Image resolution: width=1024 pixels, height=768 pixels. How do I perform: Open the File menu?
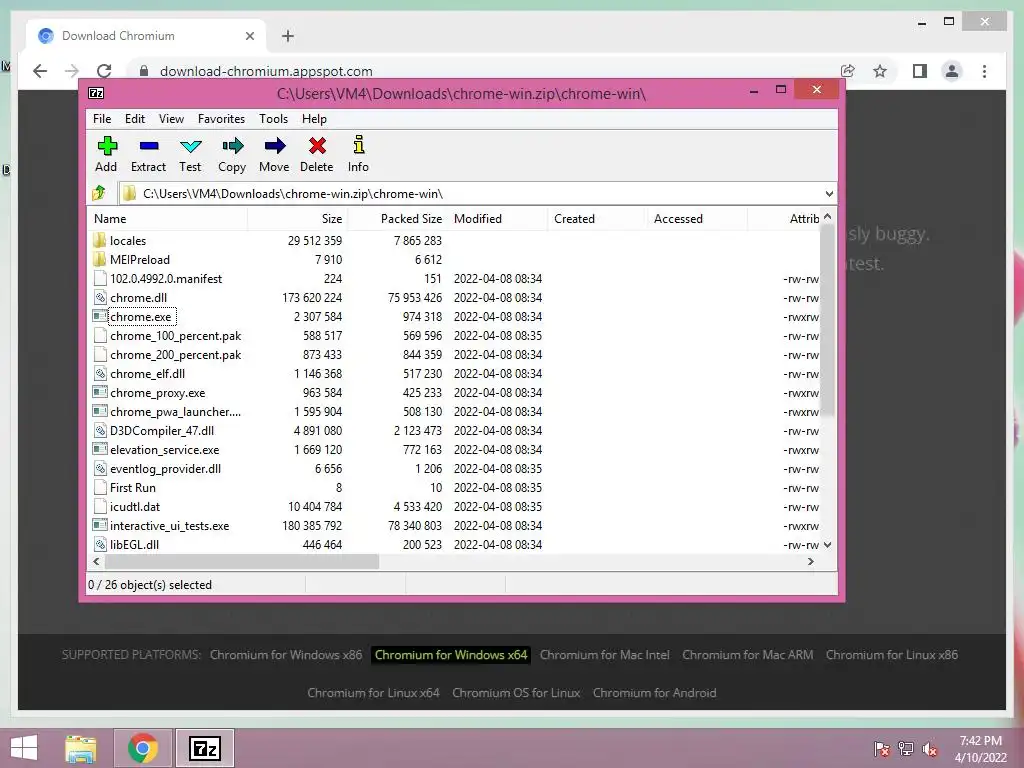102,119
